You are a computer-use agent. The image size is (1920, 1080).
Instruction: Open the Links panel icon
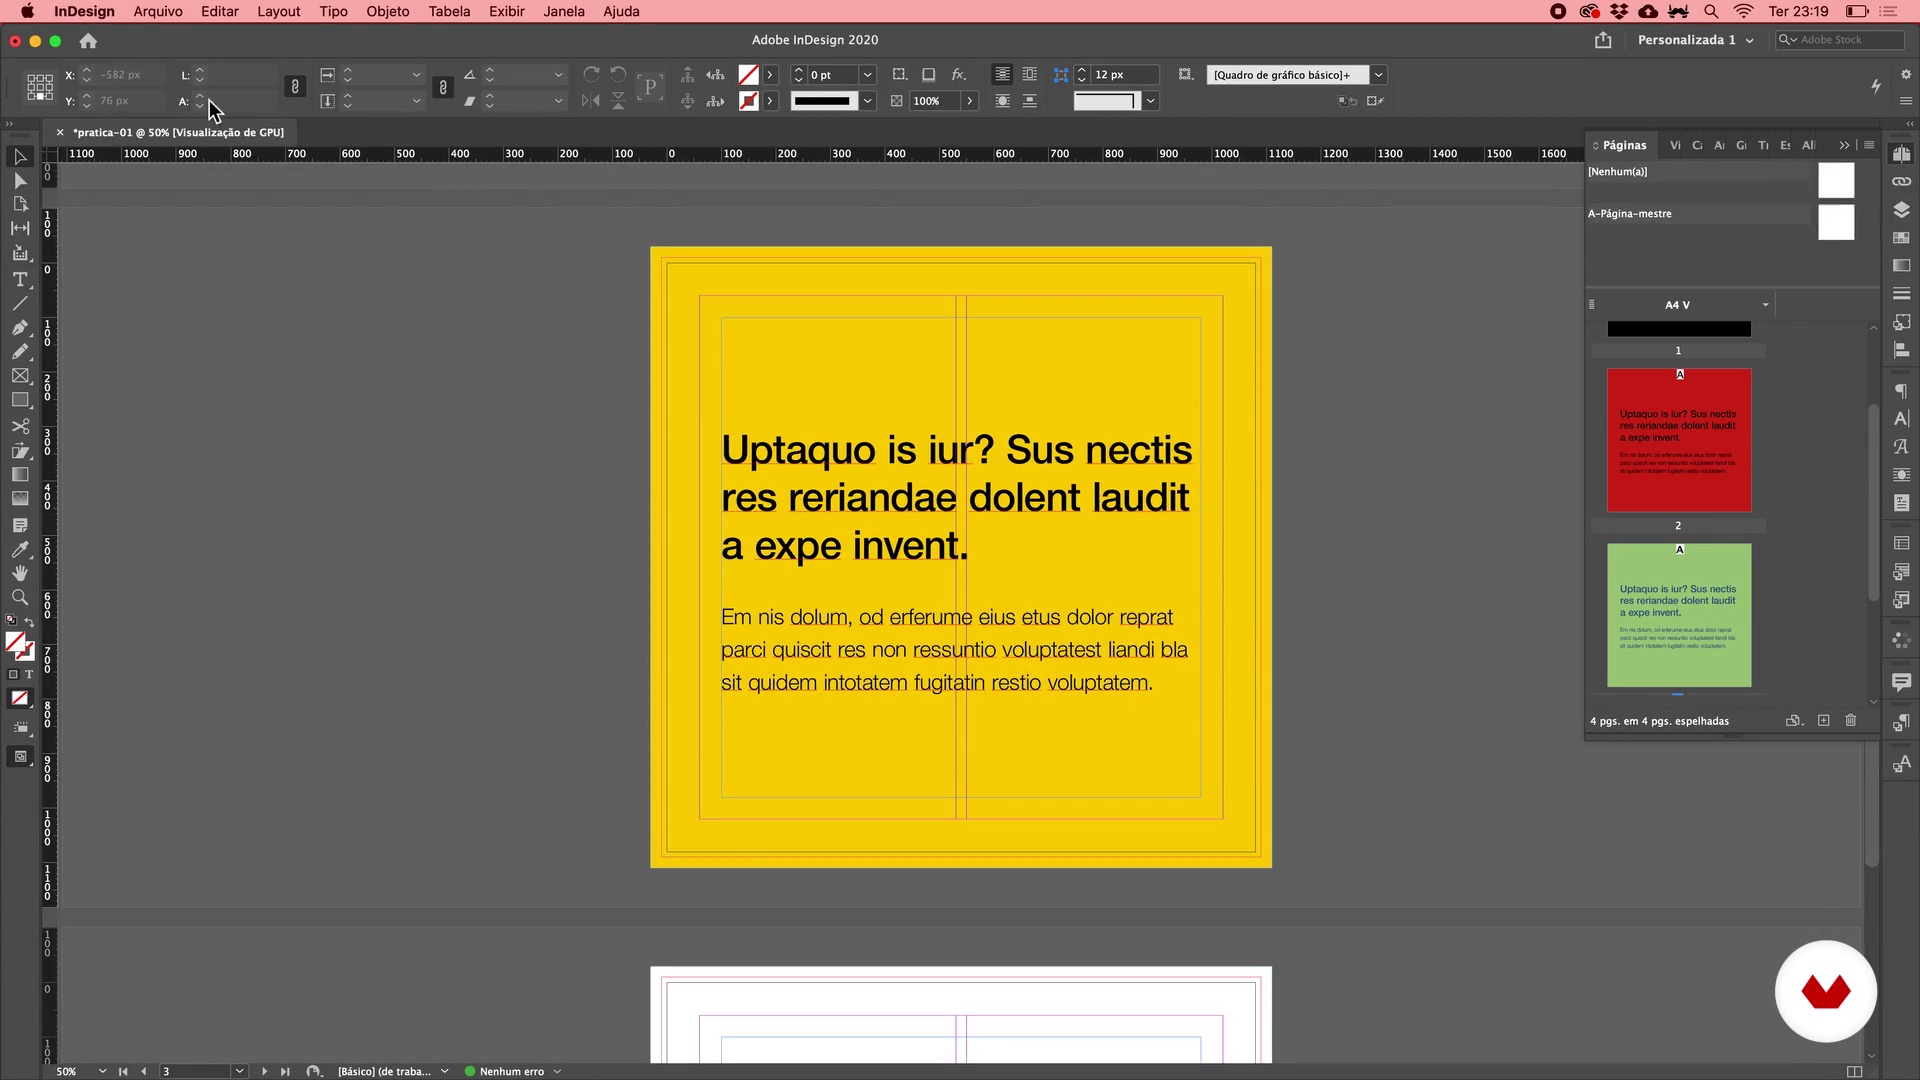(1901, 182)
